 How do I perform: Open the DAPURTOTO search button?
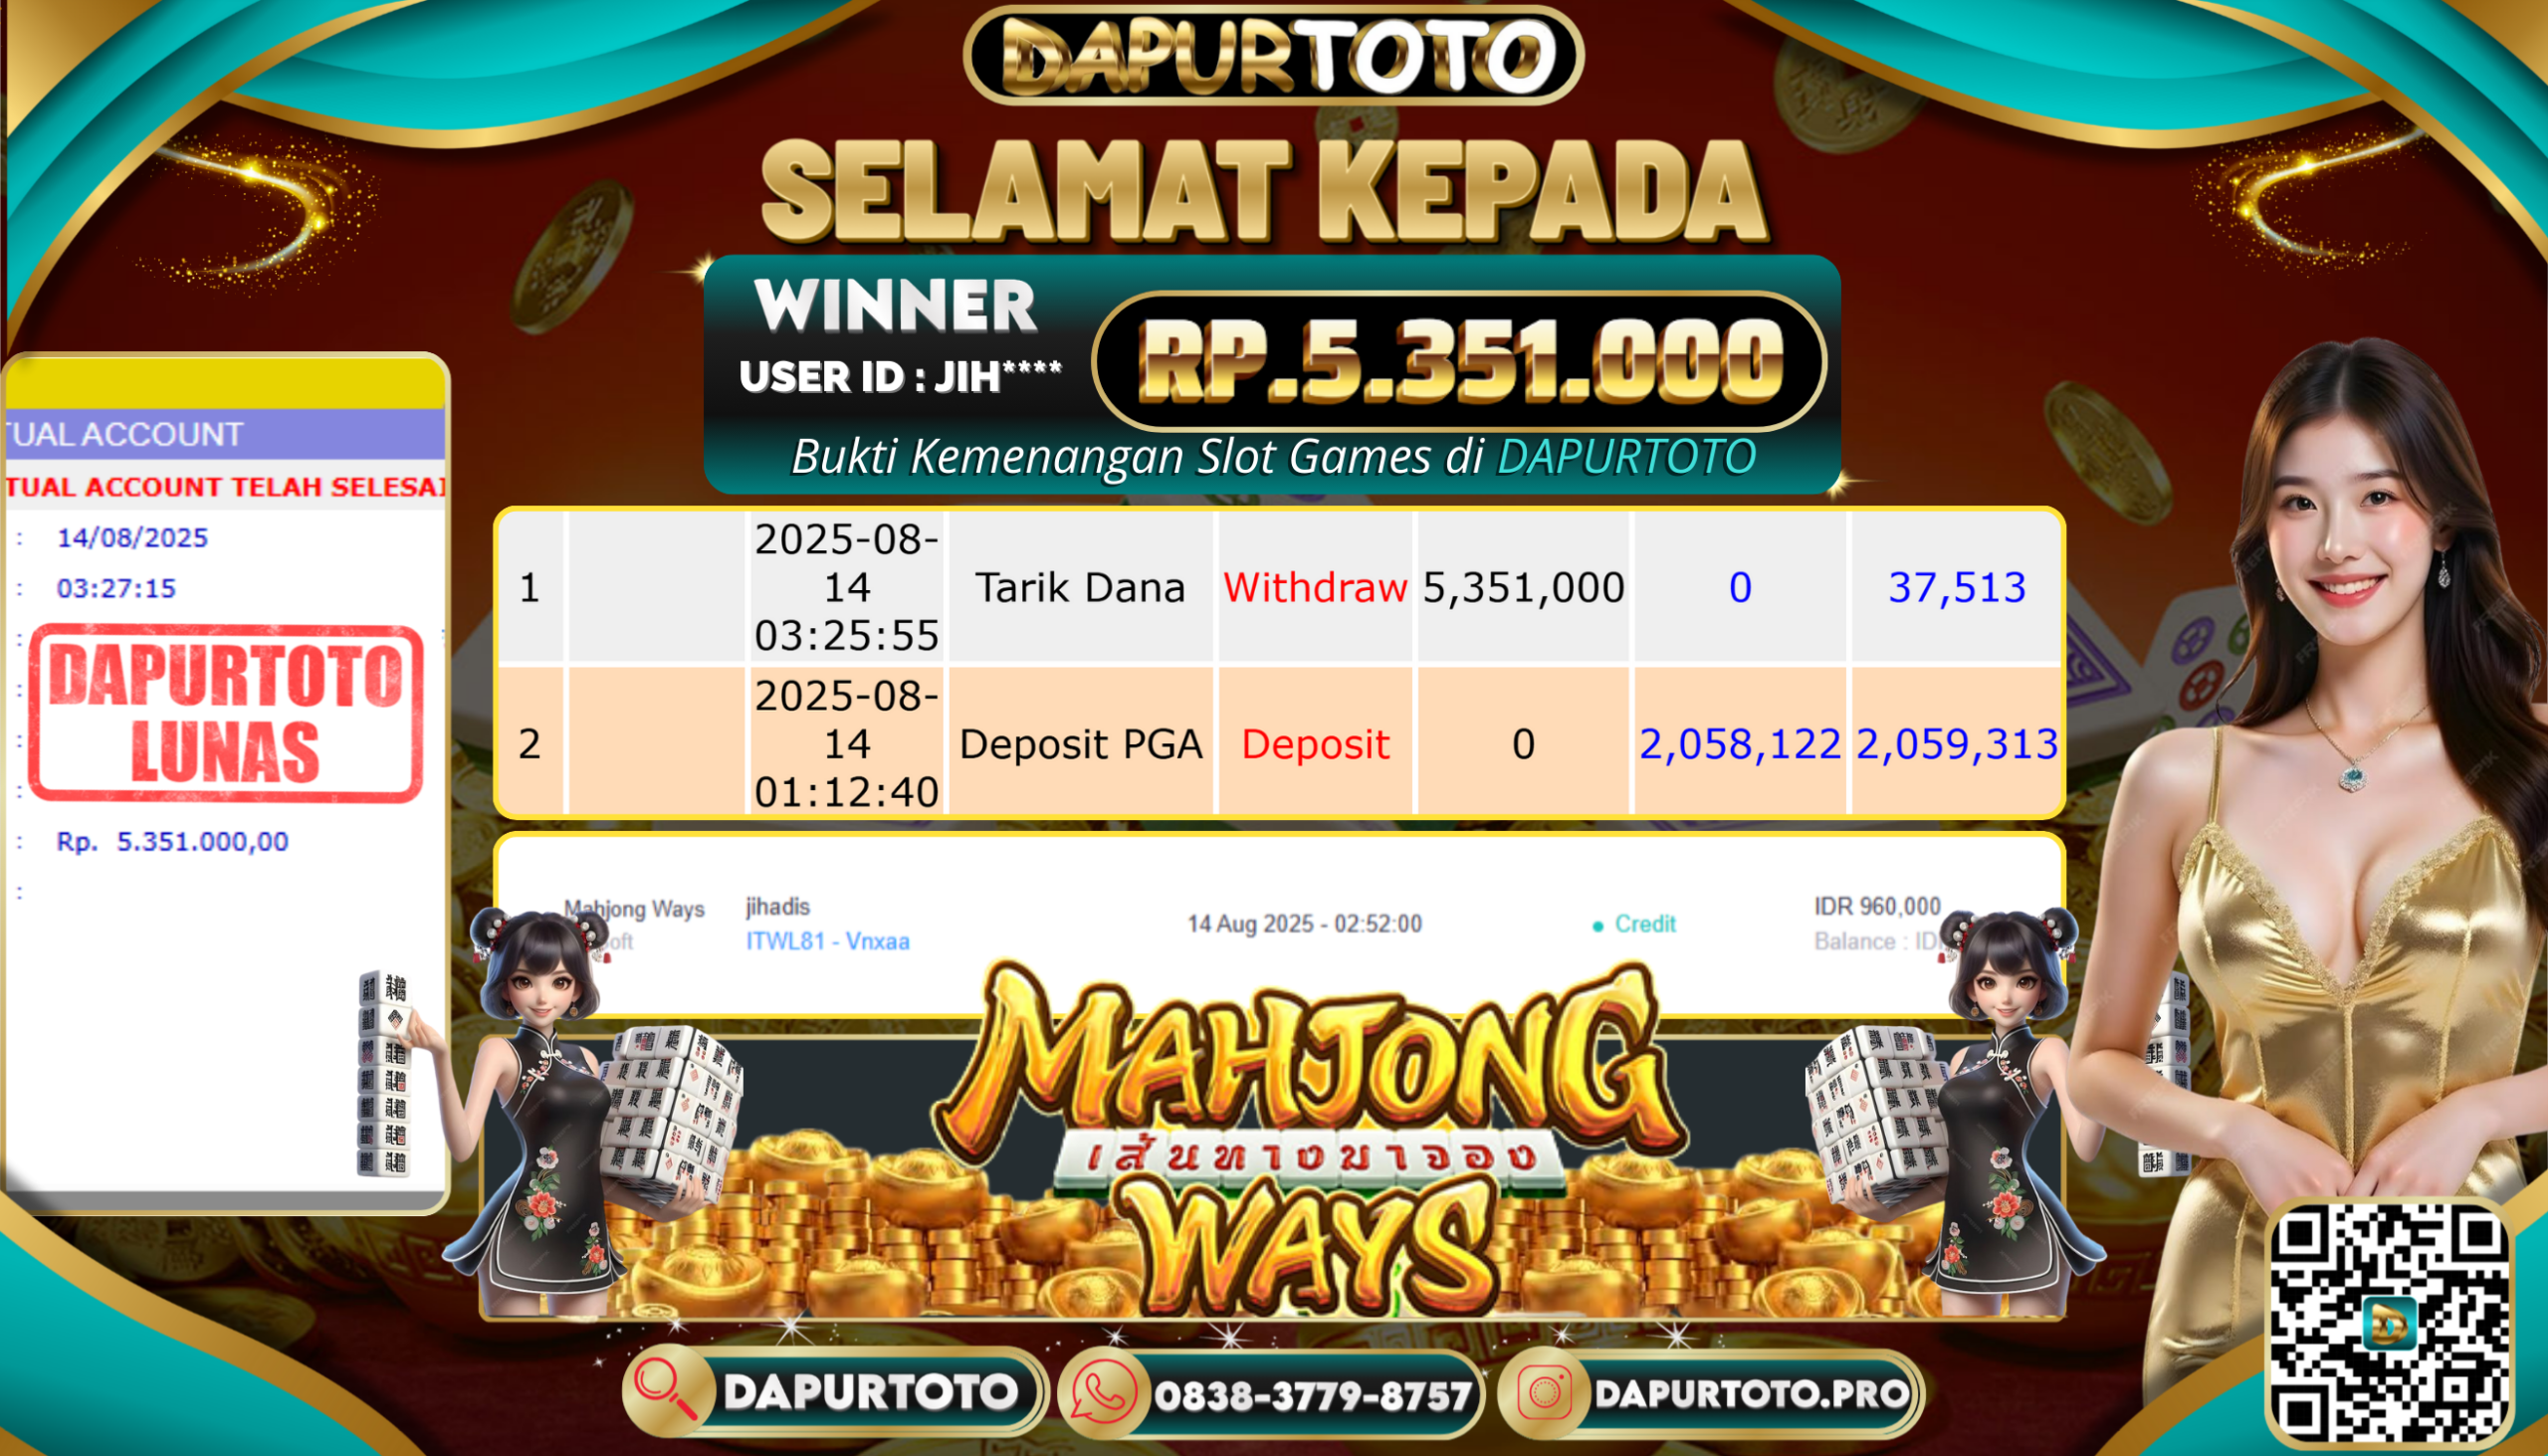[x=835, y=1392]
